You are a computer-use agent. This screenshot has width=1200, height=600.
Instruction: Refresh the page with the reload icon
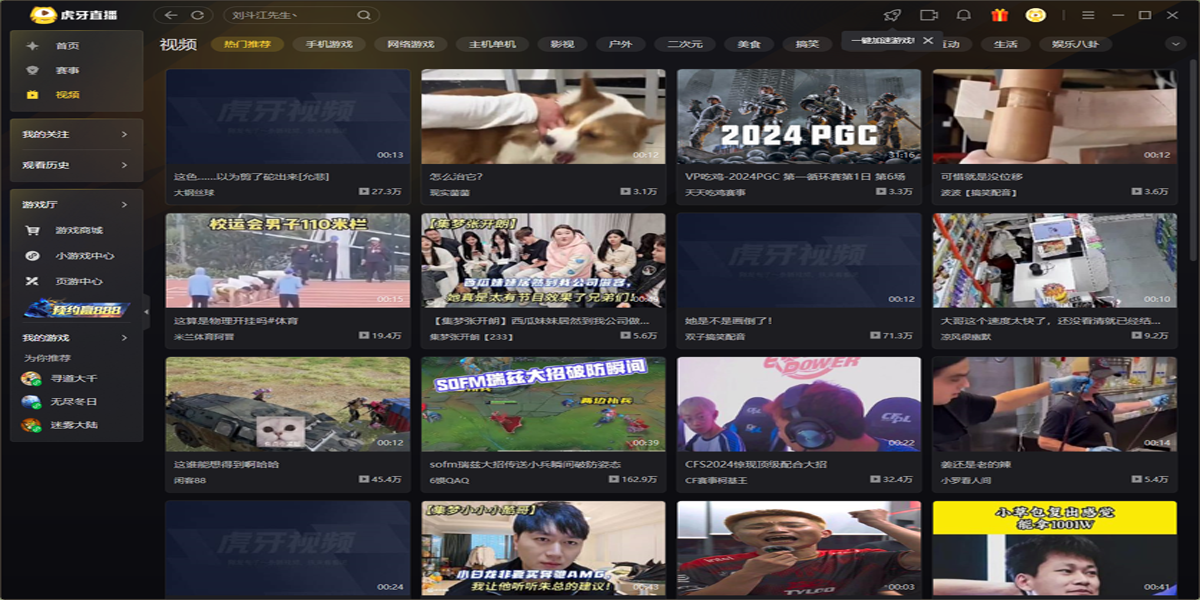click(197, 15)
